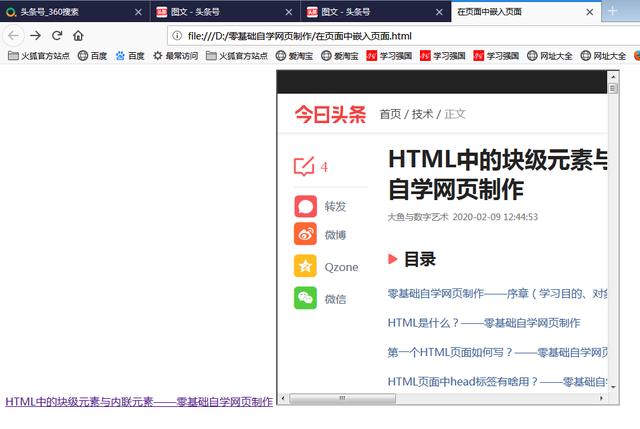
Task: Click the 转发 label text
Action: click(336, 207)
